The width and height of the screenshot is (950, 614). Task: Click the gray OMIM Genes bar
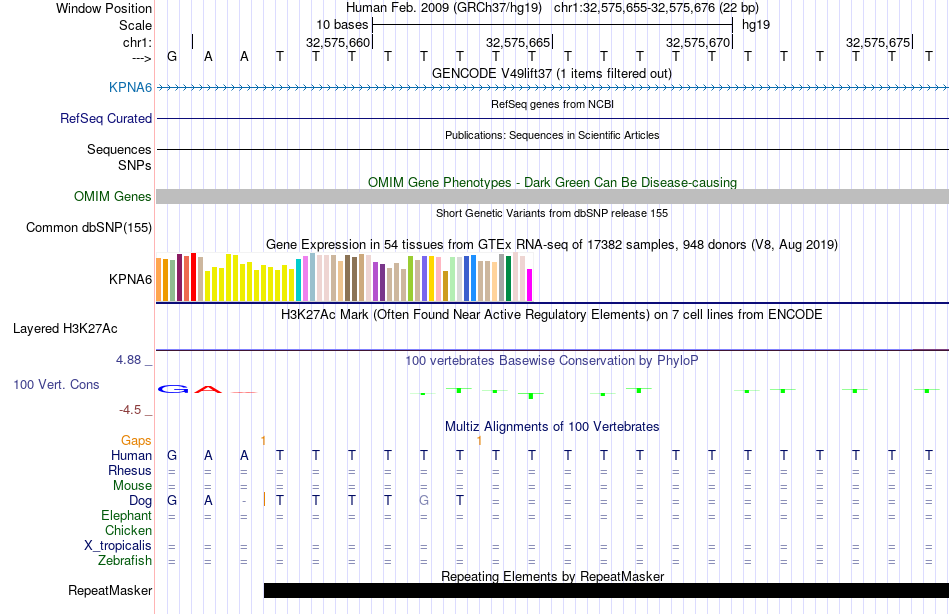click(552, 196)
